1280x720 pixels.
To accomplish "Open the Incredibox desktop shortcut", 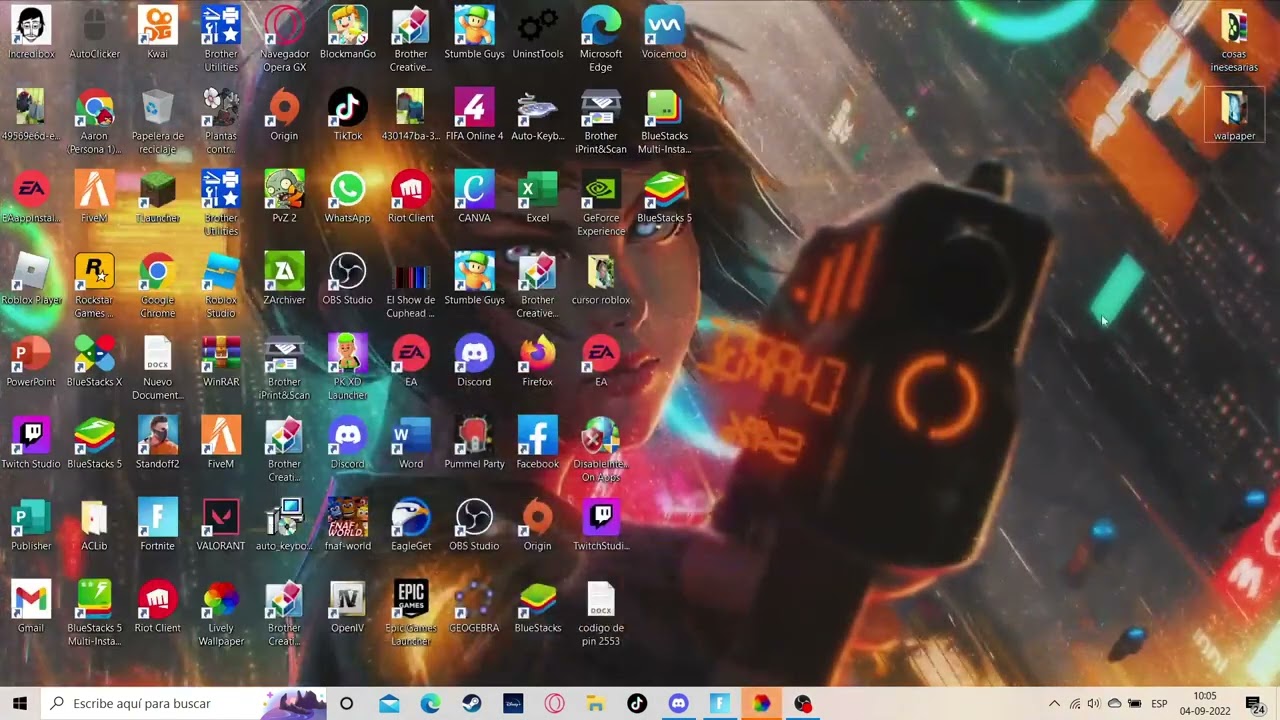I will [31, 33].
